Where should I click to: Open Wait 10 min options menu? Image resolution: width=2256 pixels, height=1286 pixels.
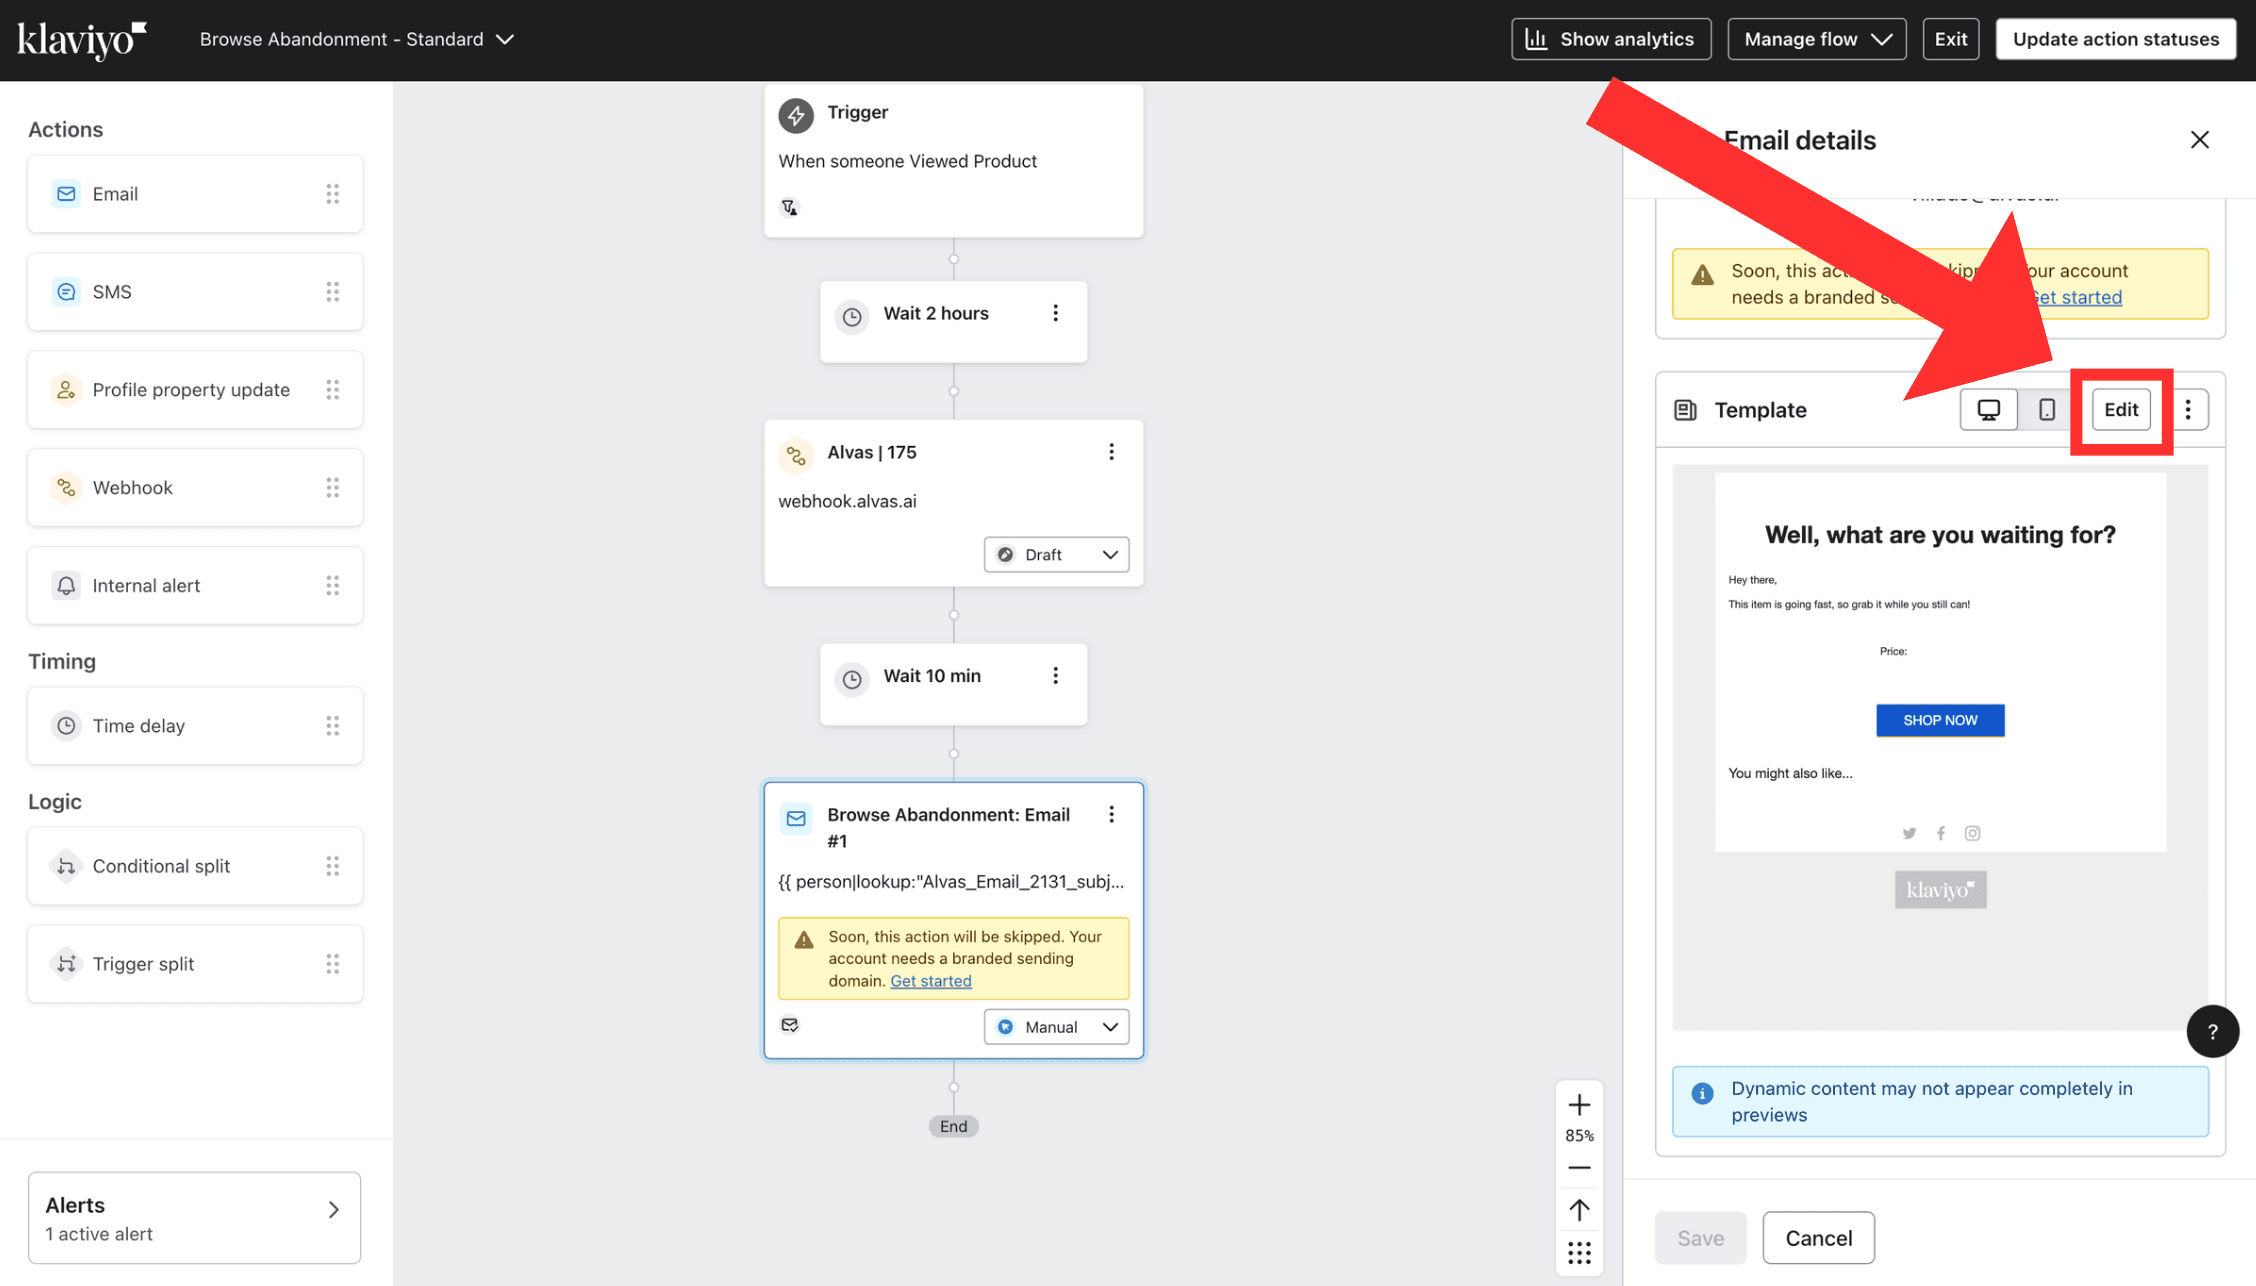(x=1055, y=676)
